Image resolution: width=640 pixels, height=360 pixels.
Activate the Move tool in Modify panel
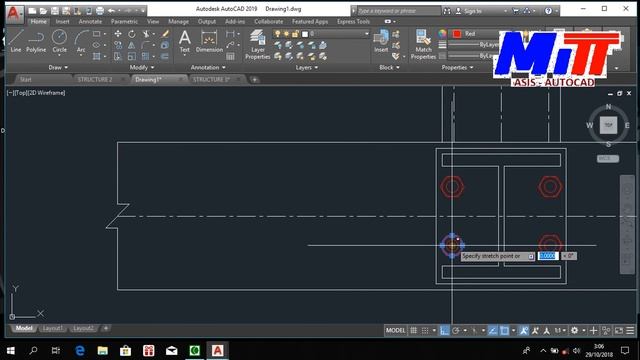(118, 34)
